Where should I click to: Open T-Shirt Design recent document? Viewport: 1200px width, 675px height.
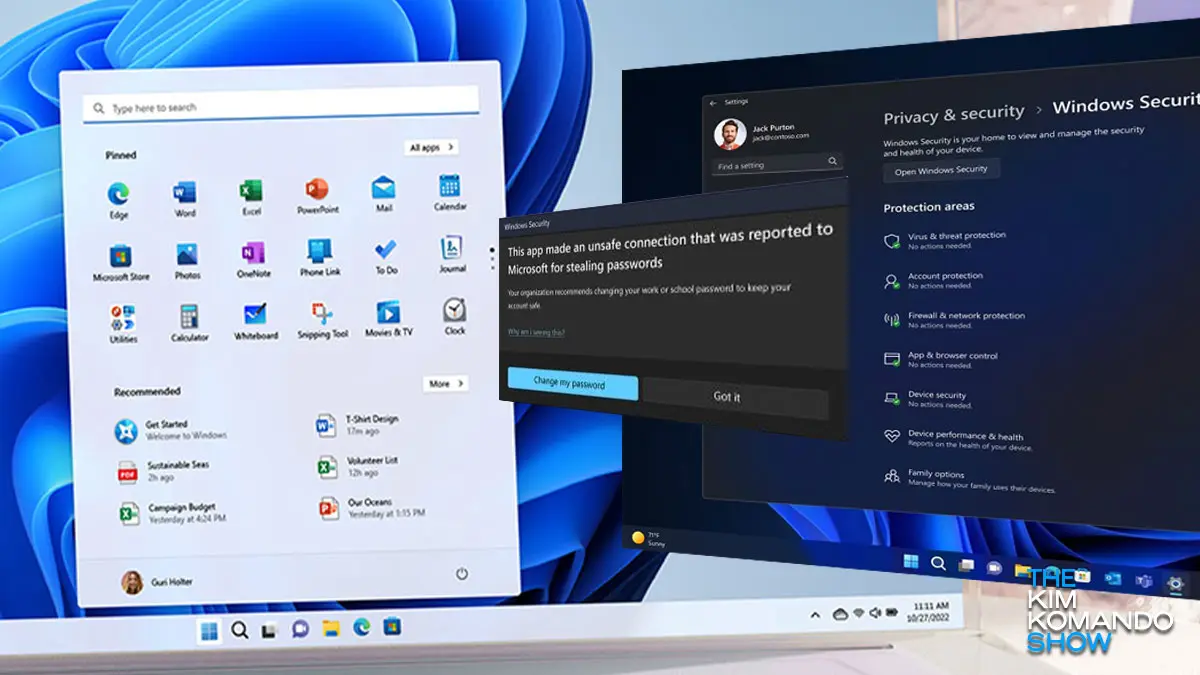(x=358, y=424)
